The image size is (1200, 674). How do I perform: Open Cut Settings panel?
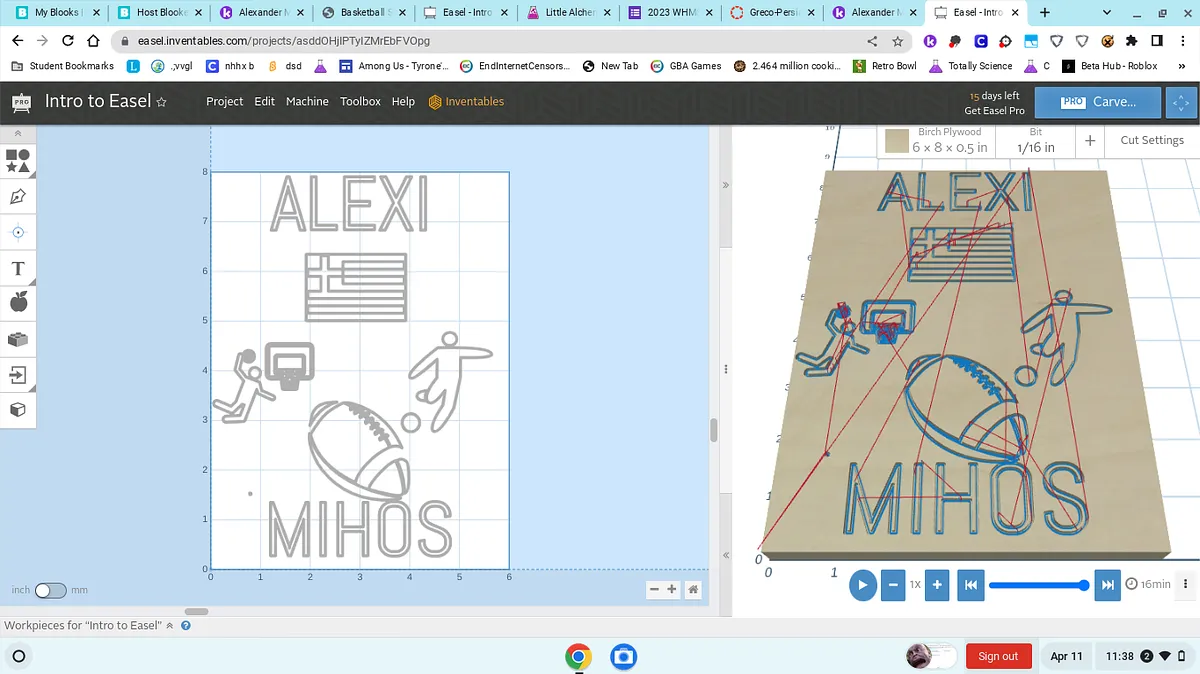[x=1152, y=140]
